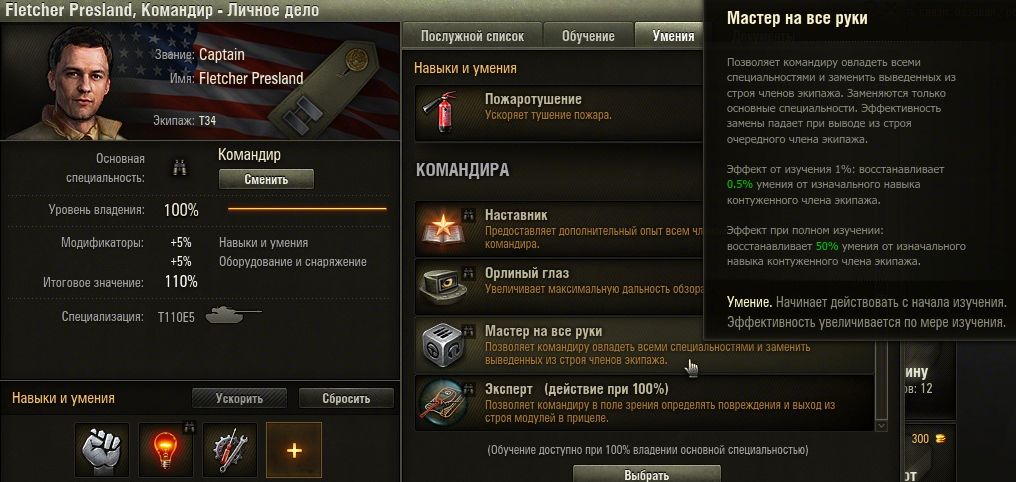
Task: Click the skills list scrollbar down arrow
Action: point(881,425)
